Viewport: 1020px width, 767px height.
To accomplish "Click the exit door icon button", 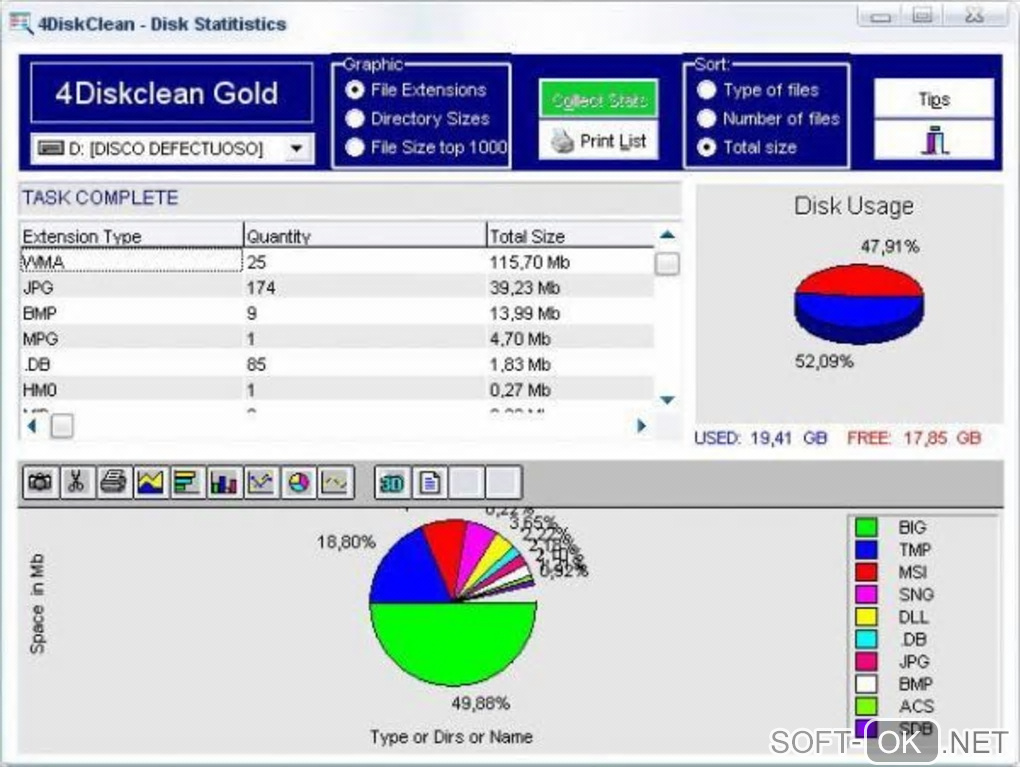I will coord(934,140).
